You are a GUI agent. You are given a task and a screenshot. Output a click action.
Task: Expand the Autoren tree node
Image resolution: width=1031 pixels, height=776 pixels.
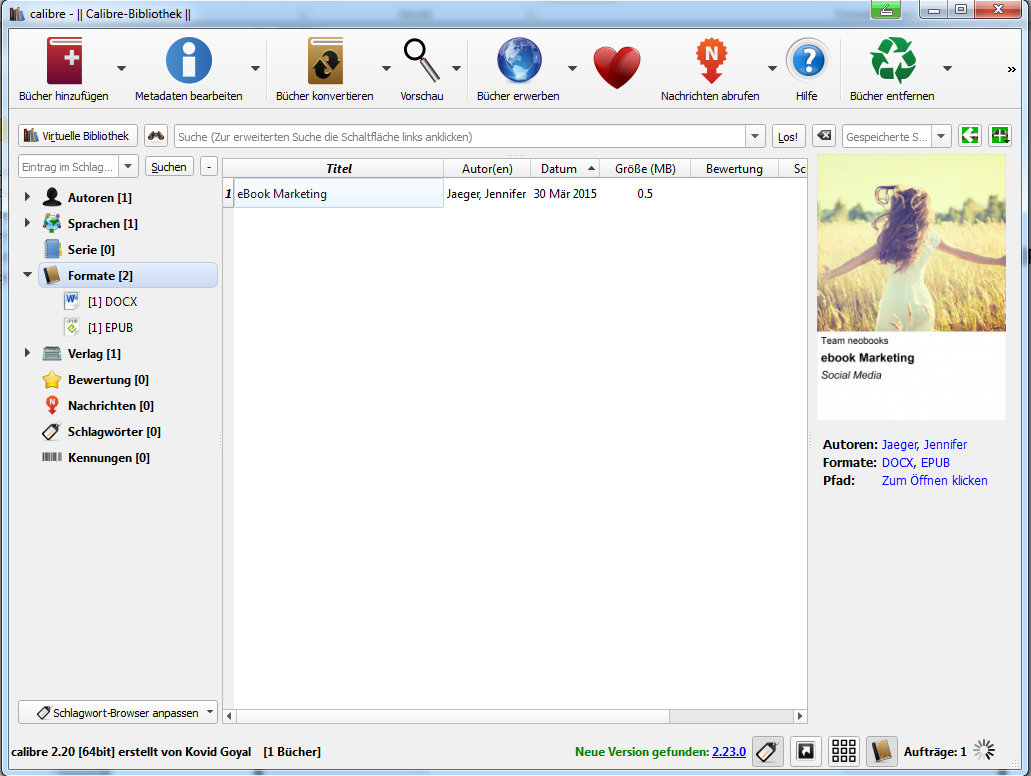coord(27,198)
